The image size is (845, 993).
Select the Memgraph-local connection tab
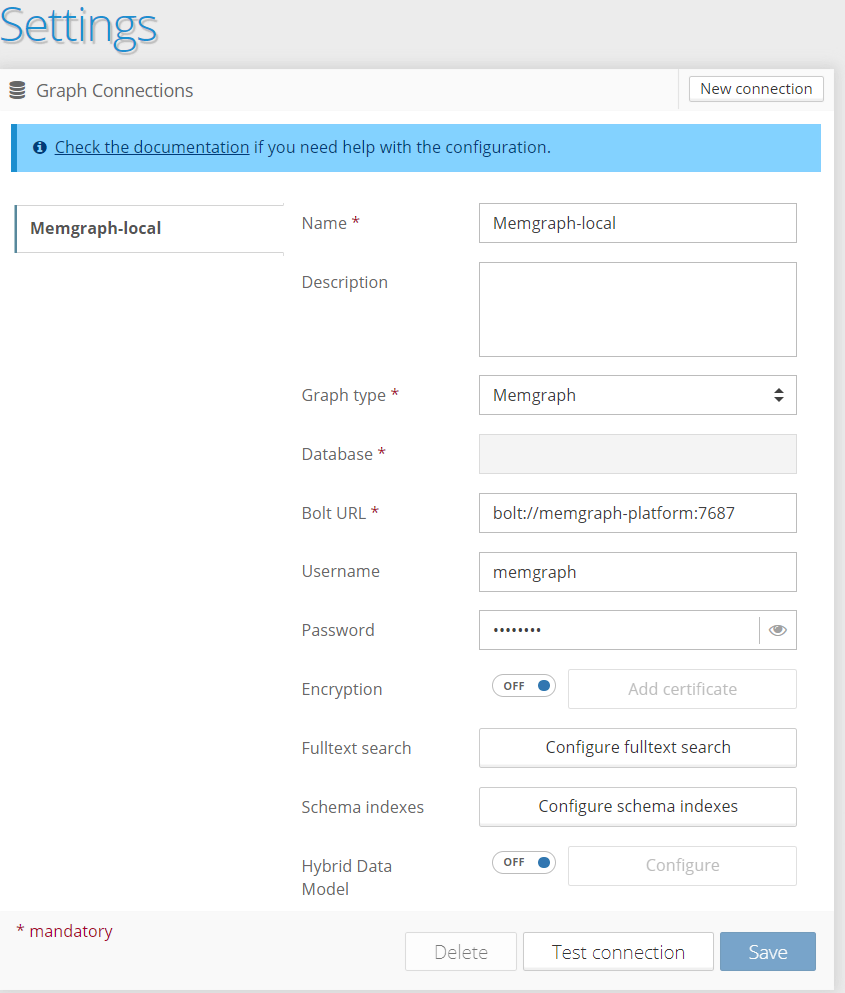click(x=149, y=229)
